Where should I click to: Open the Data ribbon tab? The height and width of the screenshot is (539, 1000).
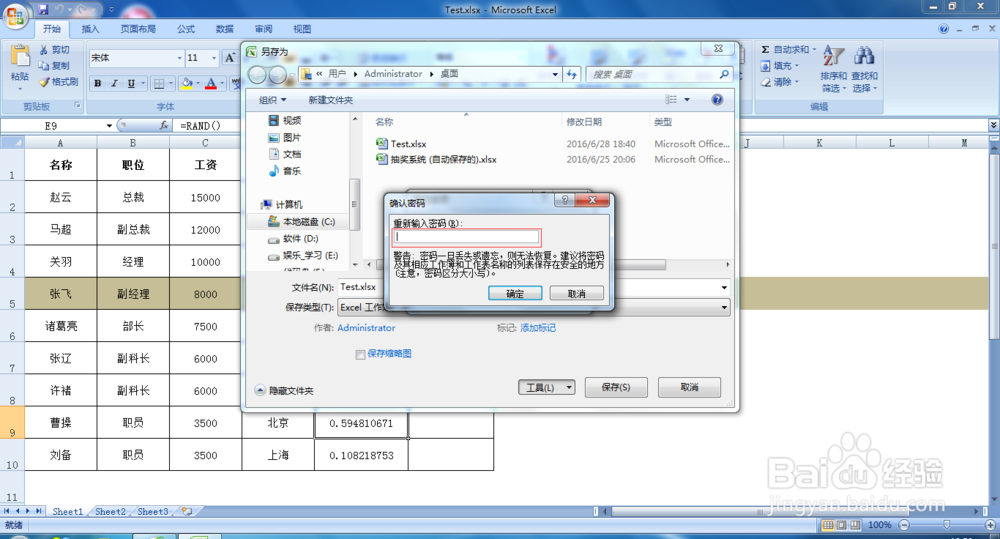click(x=224, y=29)
